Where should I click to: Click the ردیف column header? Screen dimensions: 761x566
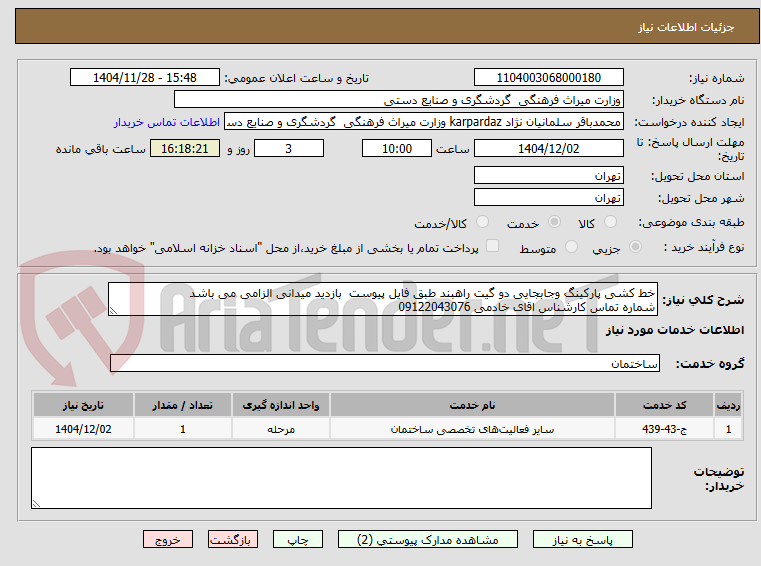[728, 405]
